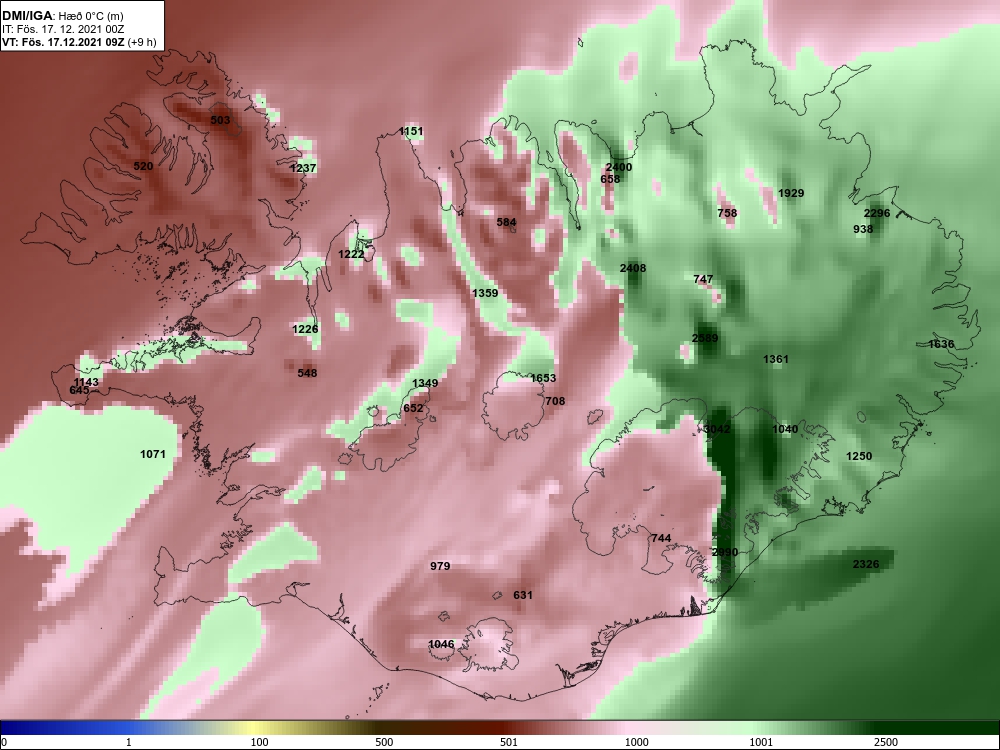The height and width of the screenshot is (750, 1000).
Task: Select the '1001' color scale label
Action: coord(761,742)
